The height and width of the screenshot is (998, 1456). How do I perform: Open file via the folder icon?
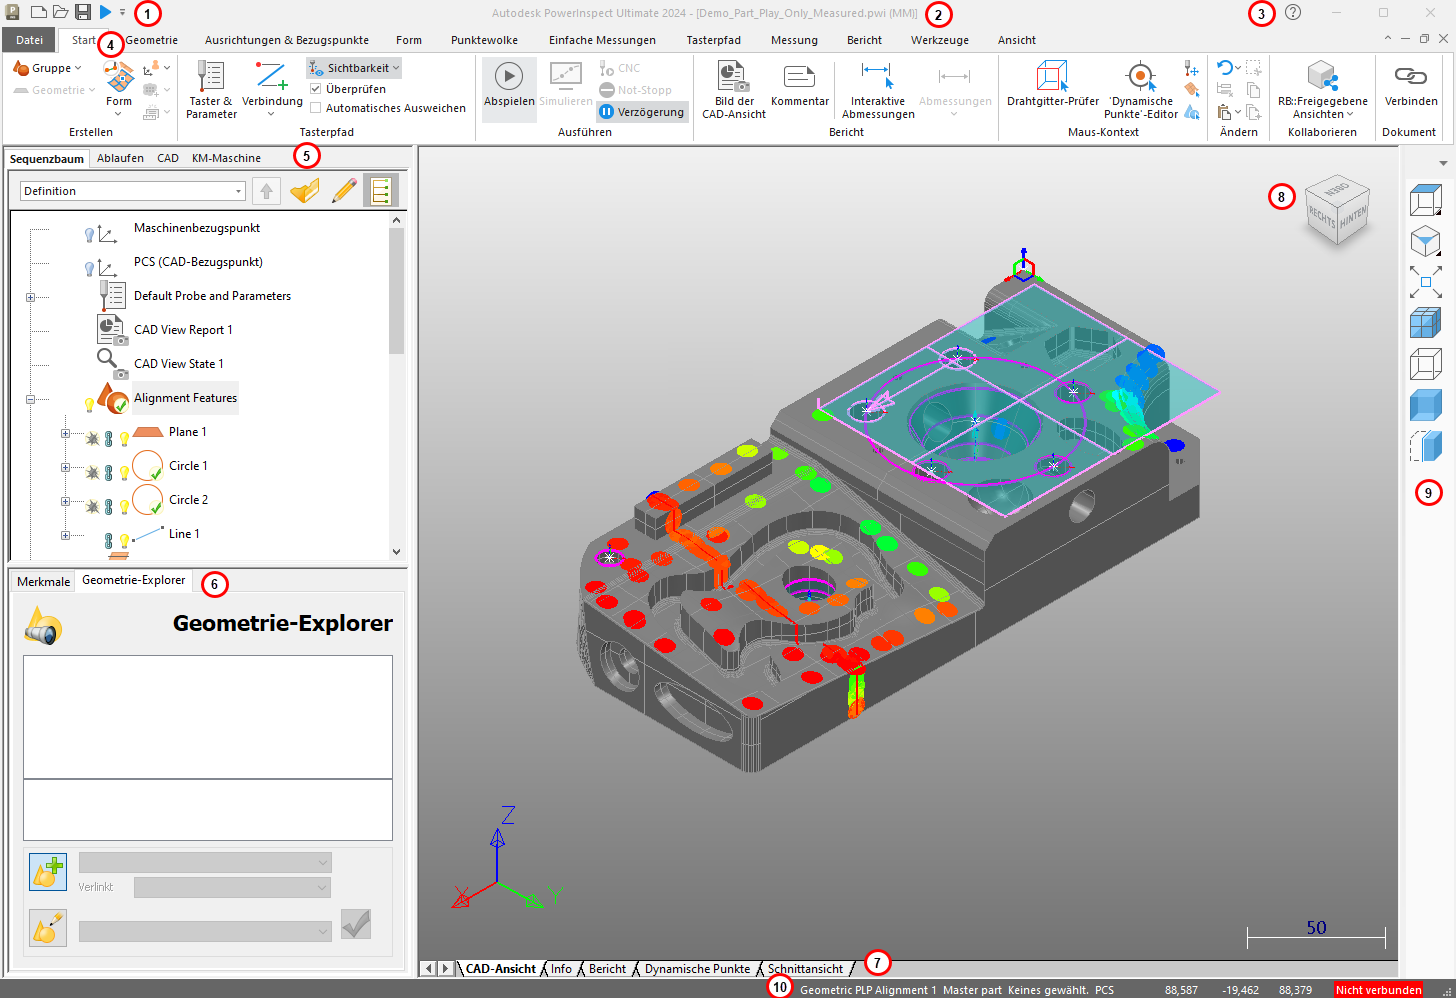(x=61, y=12)
